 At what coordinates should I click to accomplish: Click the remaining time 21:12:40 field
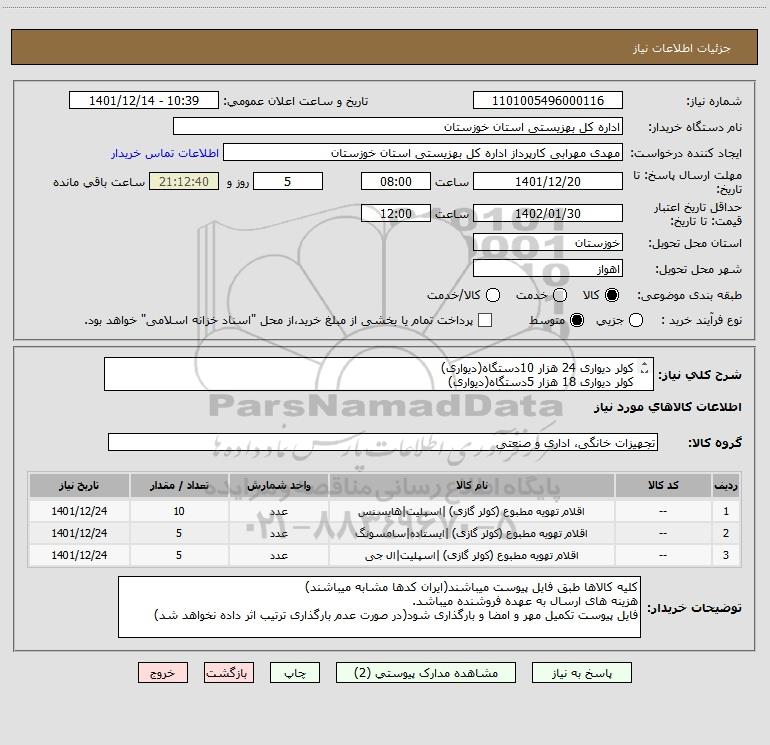[x=184, y=182]
